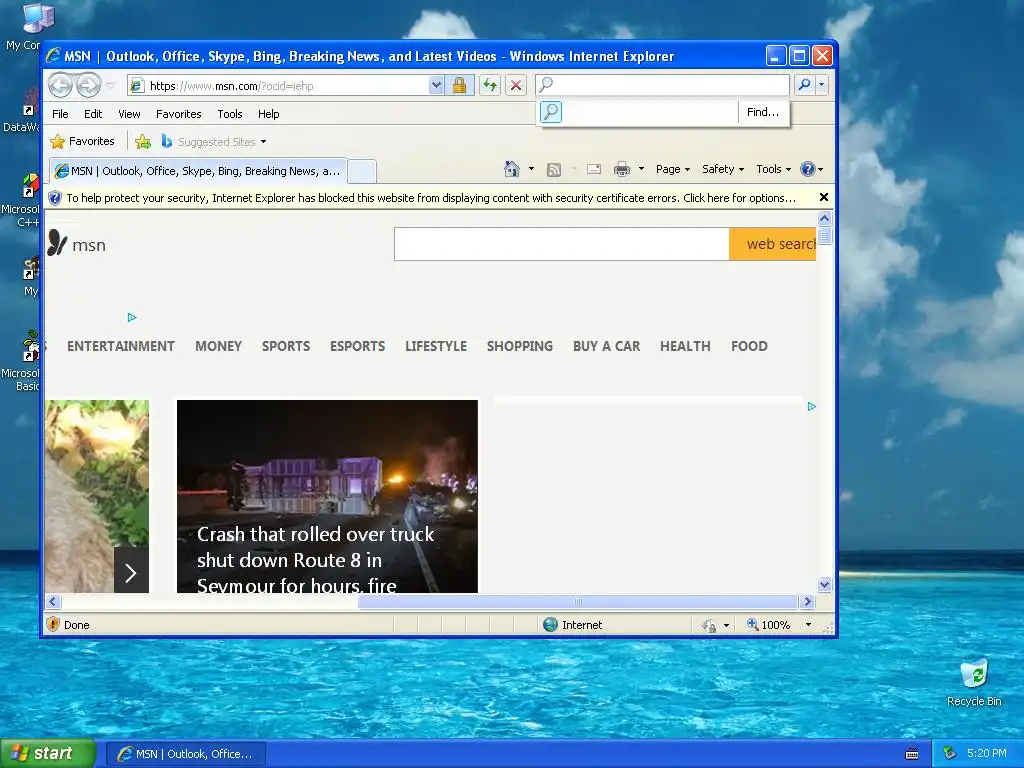Viewport: 1024px width, 768px height.
Task: Open the Help question mark icon menu
Action: pos(812,169)
